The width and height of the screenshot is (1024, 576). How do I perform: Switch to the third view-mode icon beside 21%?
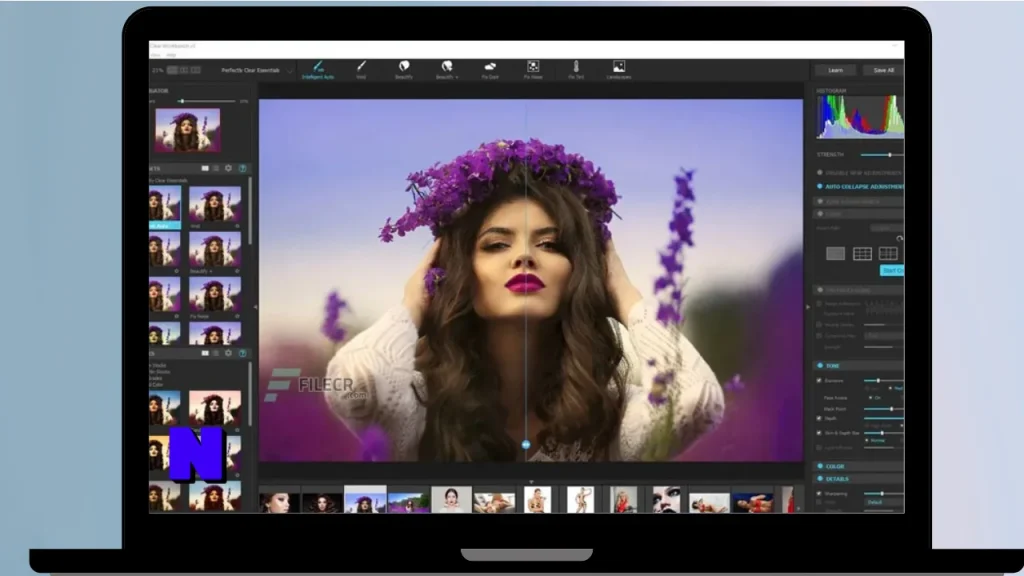[x=195, y=70]
